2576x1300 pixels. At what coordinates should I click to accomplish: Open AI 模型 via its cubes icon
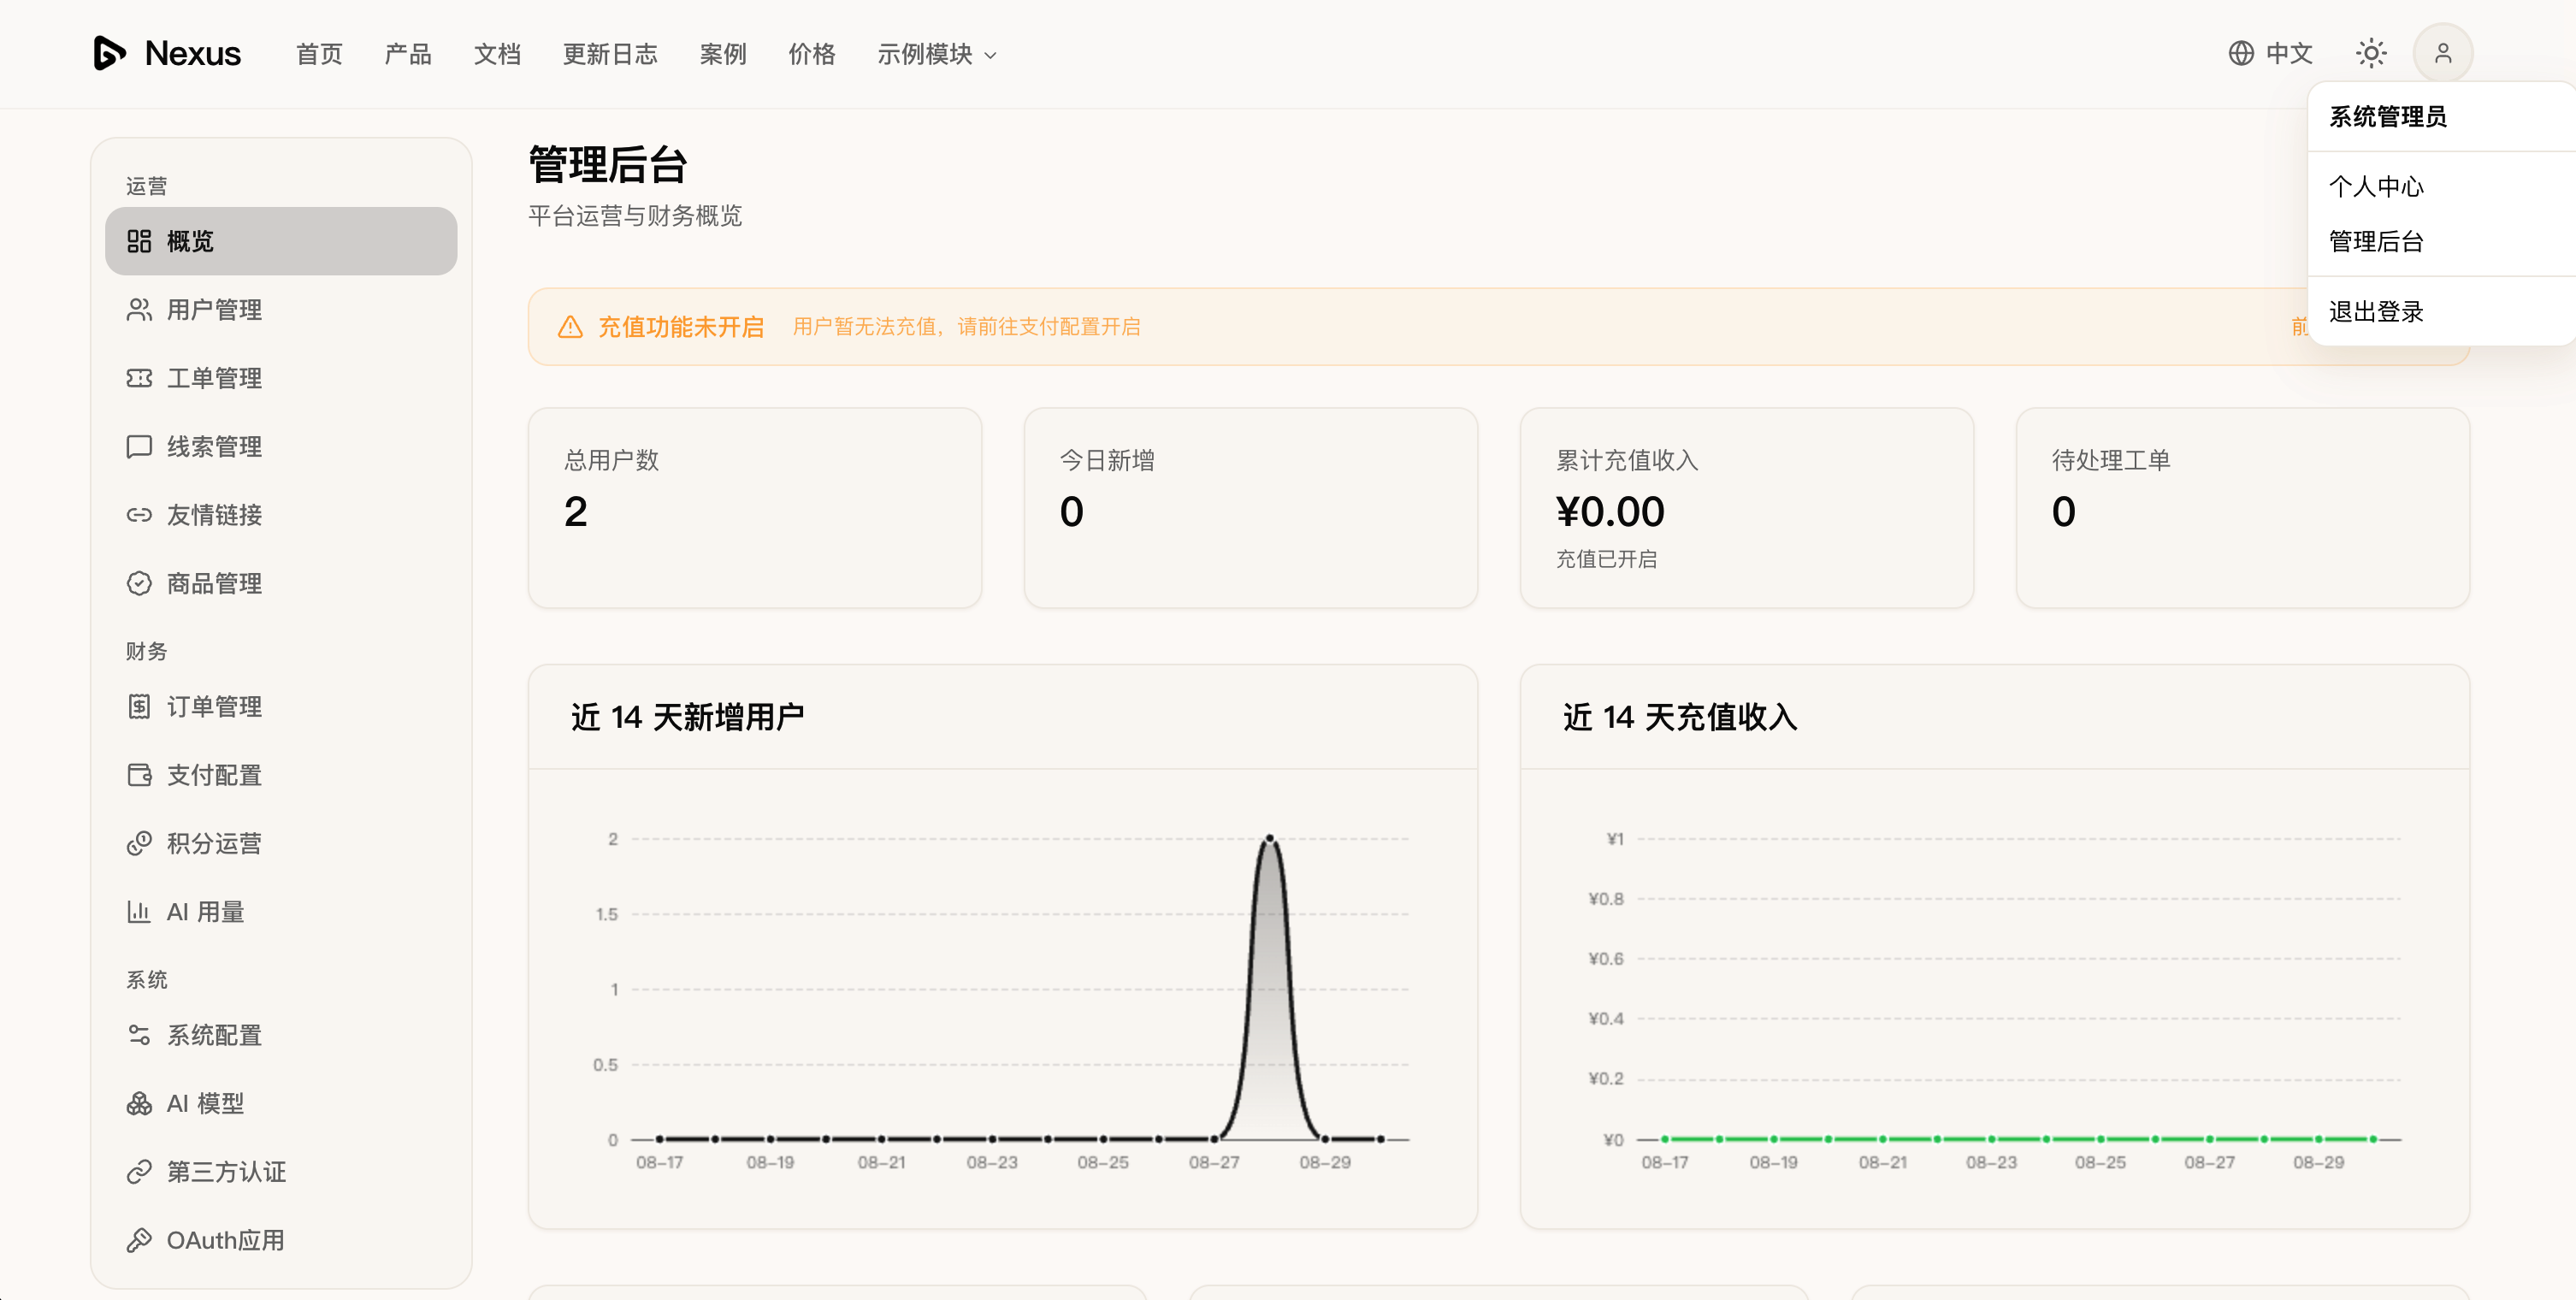[x=139, y=1103]
